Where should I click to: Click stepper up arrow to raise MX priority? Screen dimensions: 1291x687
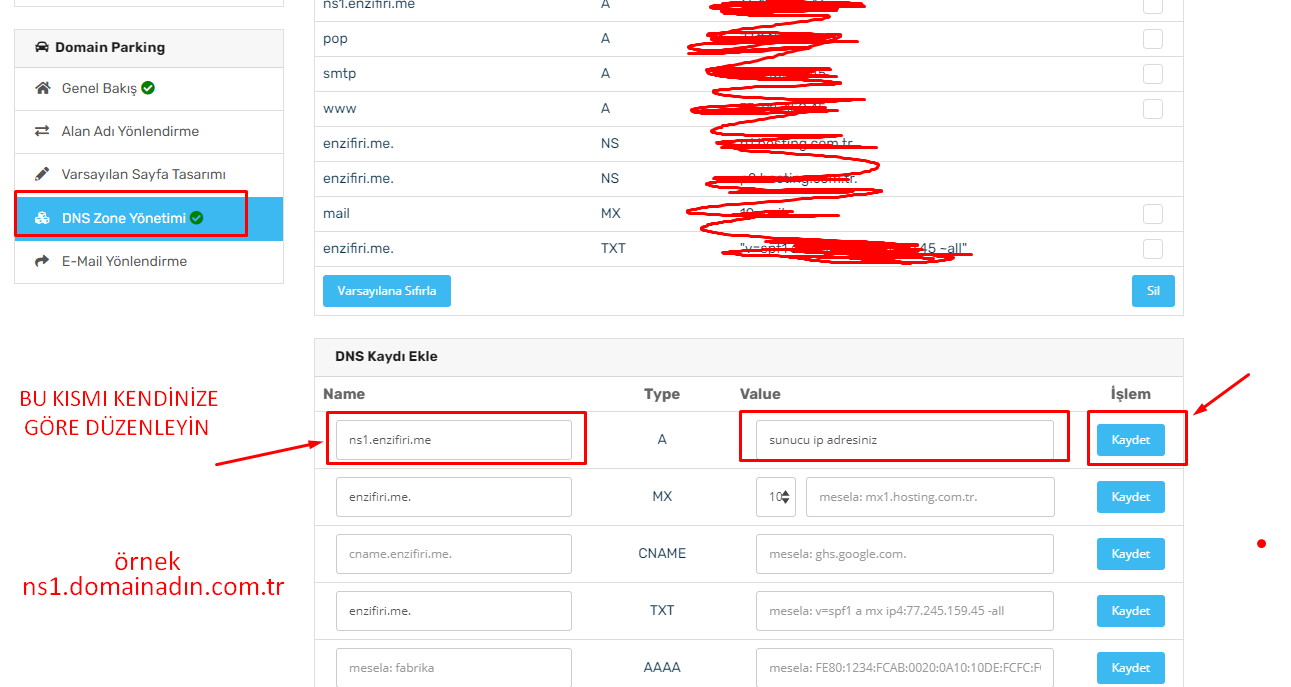tap(786, 491)
